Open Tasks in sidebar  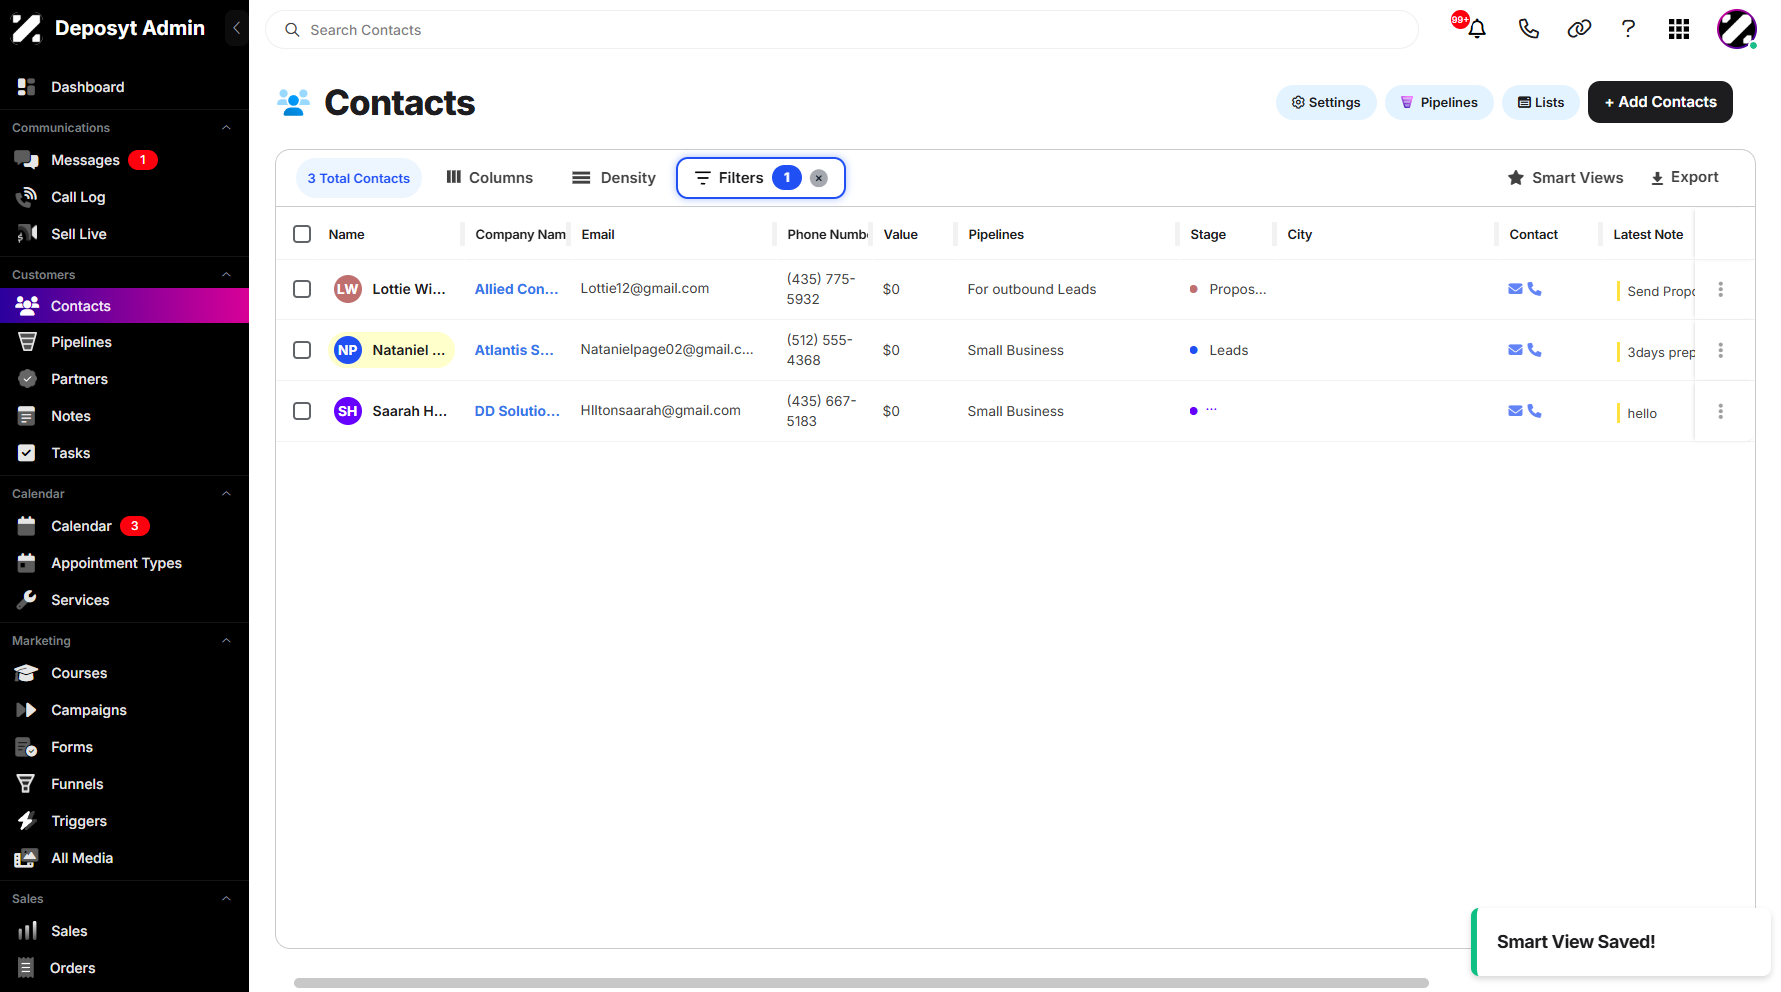[124, 453]
